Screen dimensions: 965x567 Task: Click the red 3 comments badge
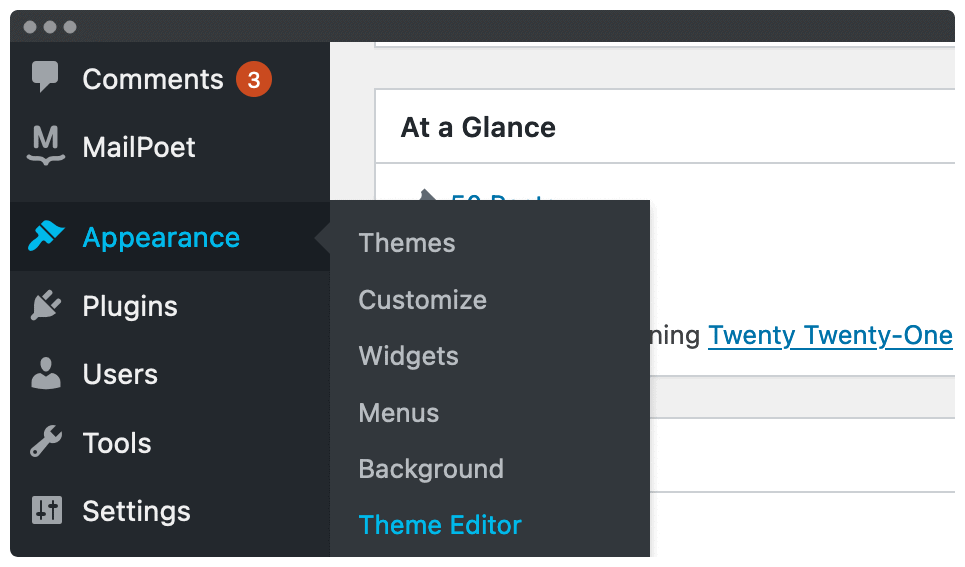click(254, 79)
